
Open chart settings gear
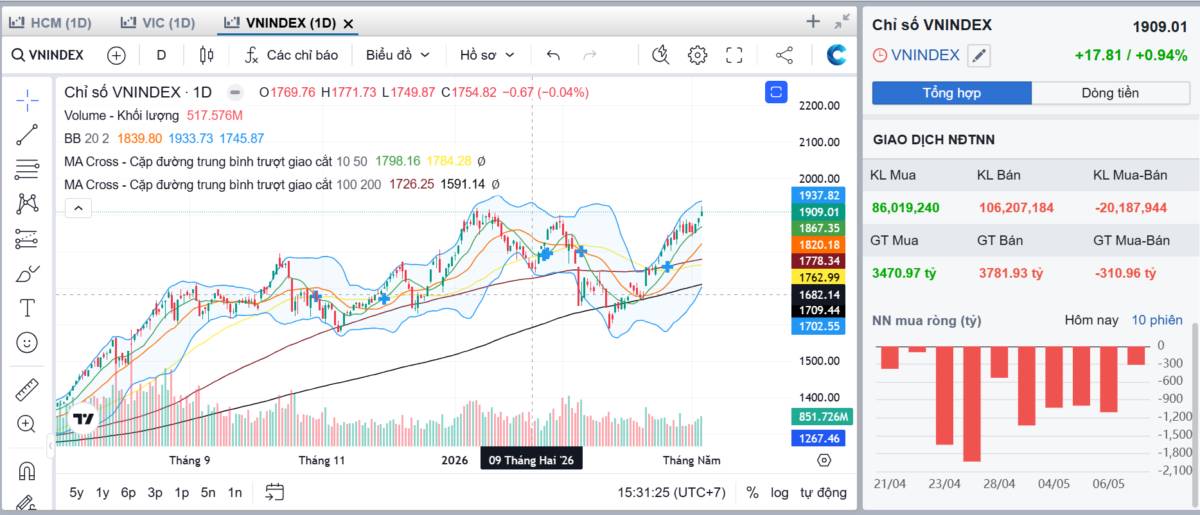(697, 55)
